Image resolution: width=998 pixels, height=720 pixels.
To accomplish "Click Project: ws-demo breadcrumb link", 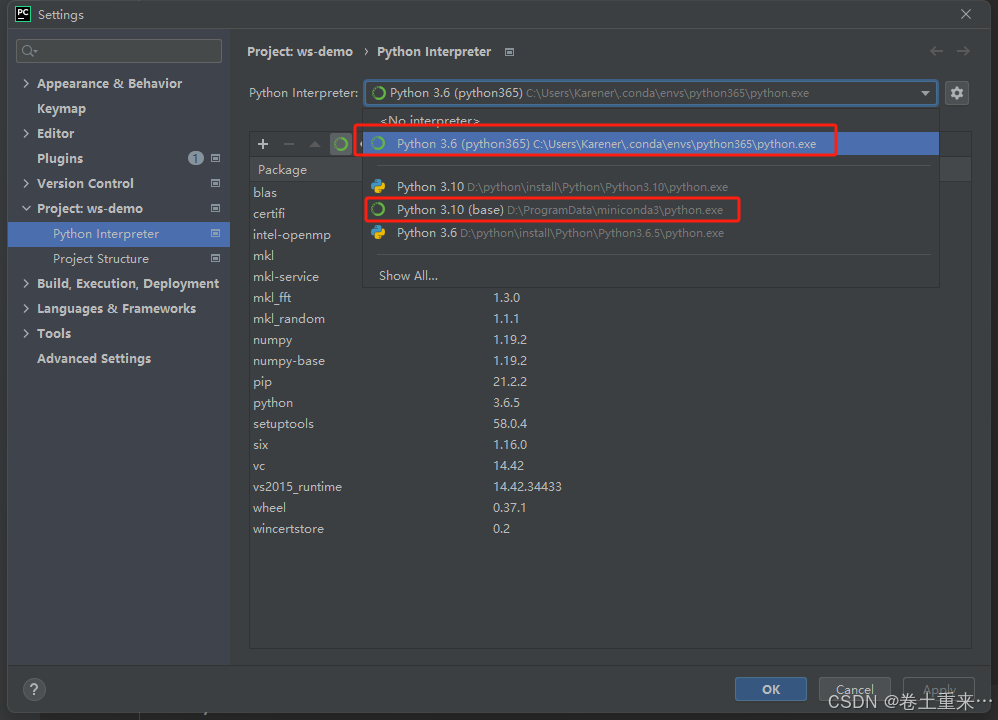I will point(300,52).
